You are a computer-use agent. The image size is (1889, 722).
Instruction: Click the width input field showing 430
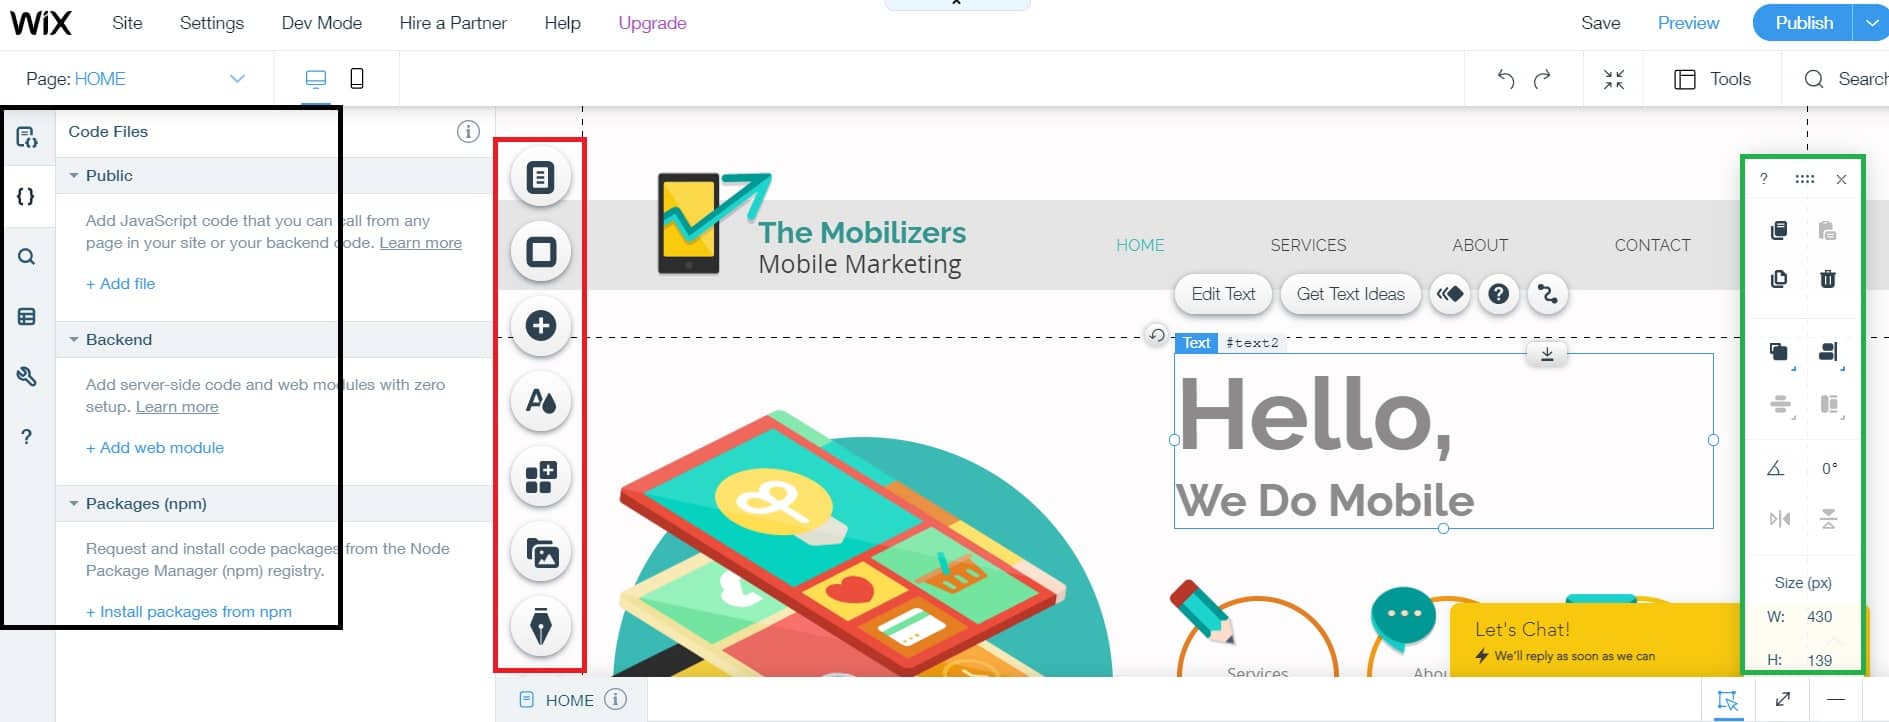tap(1820, 617)
